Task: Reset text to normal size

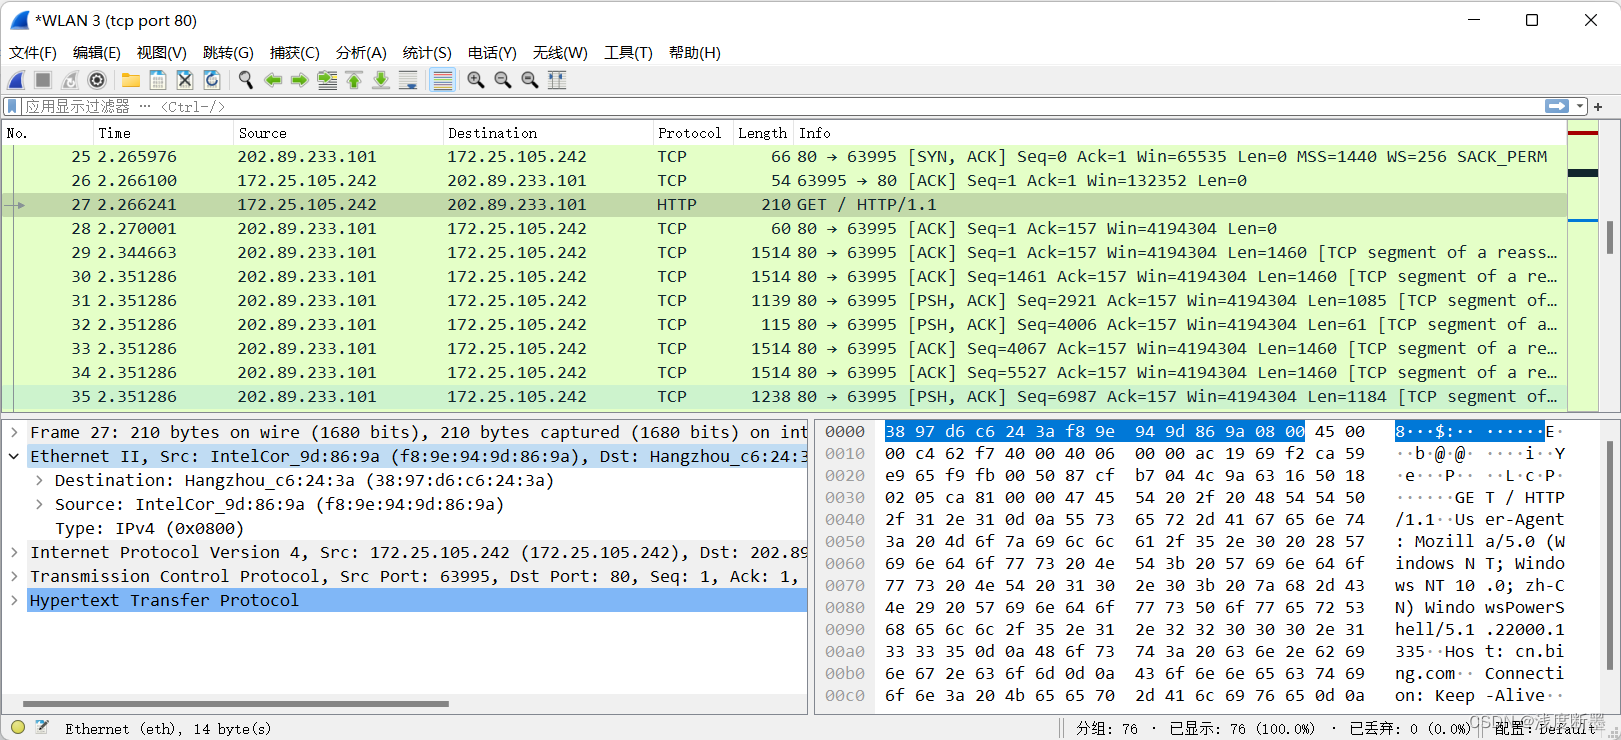Action: coord(530,80)
